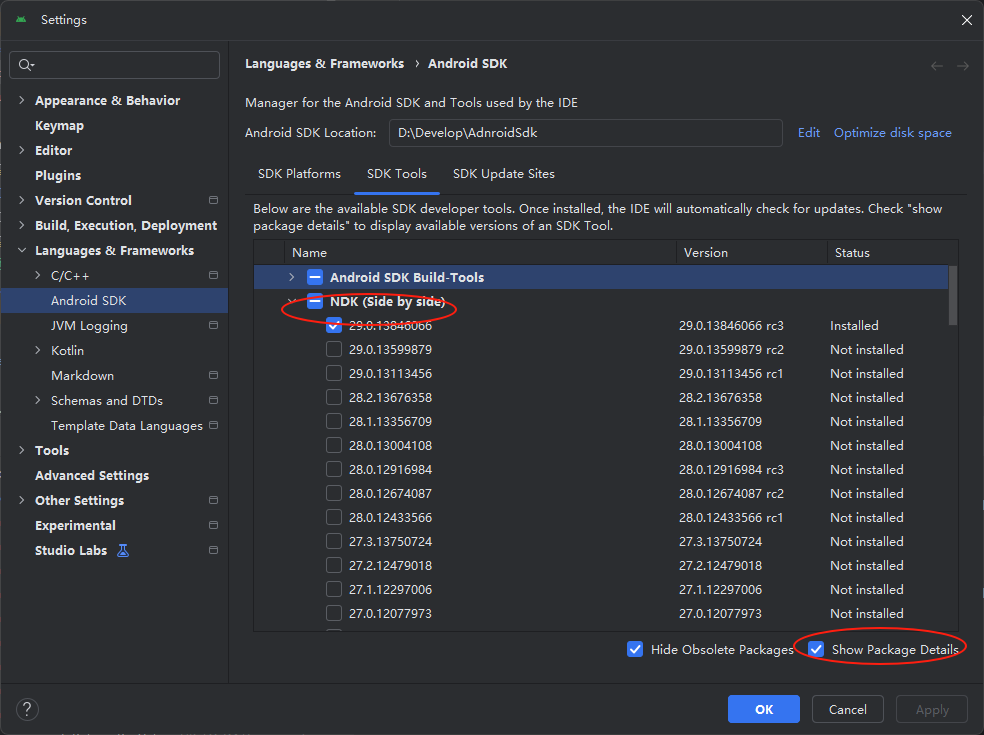This screenshot has width=984, height=735.
Task: Click project-level icon beside Schemas and DTDs
Action: click(213, 400)
